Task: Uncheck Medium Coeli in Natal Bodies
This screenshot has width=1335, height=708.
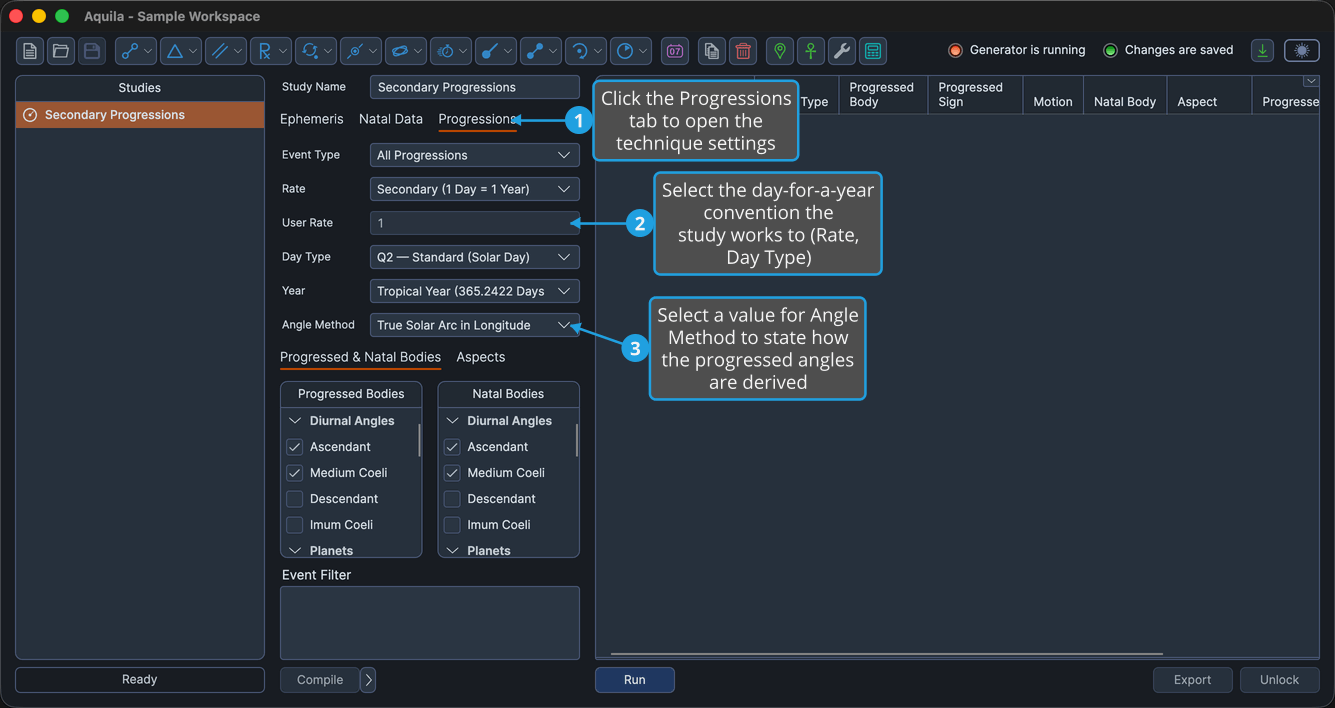Action: [452, 473]
